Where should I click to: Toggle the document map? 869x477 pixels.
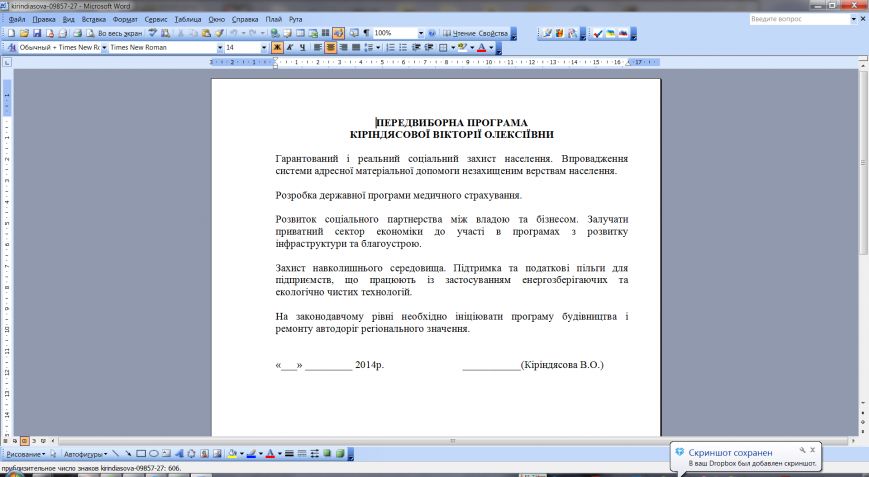(354, 33)
